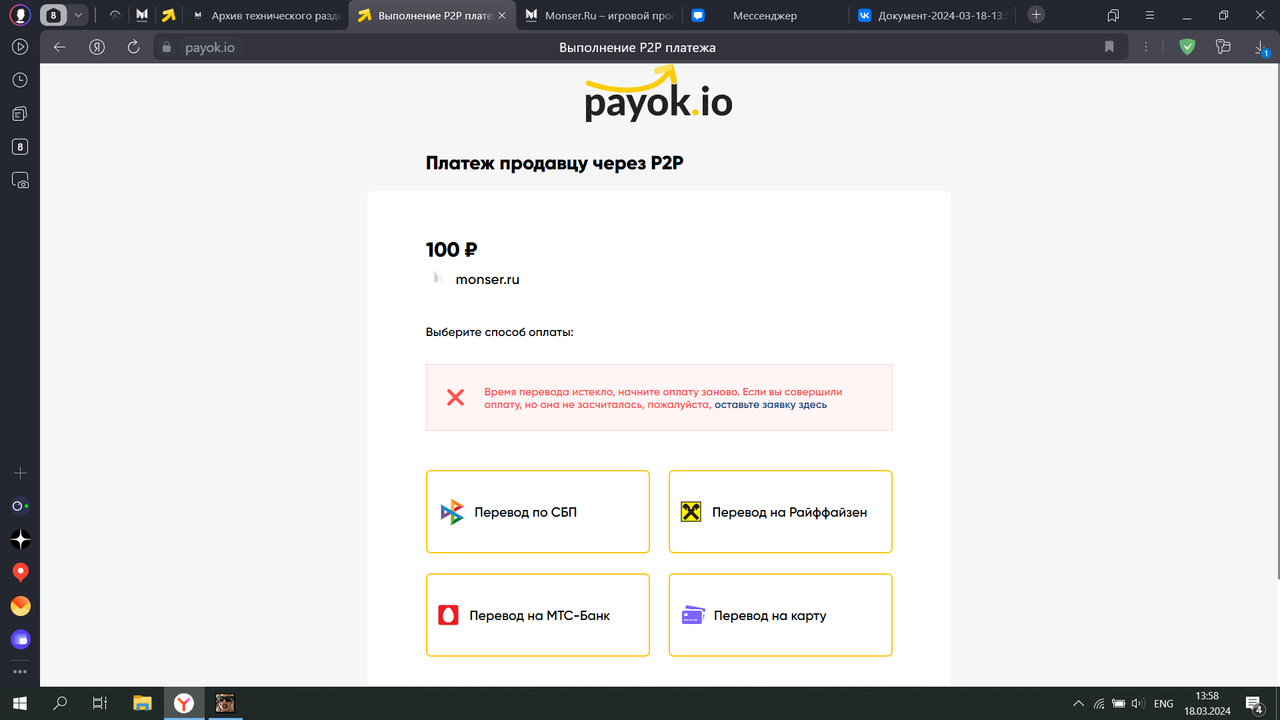Screen dimensions: 1280x720
Task: Open the screenshot tool in the sidebar
Action: (x=20, y=181)
